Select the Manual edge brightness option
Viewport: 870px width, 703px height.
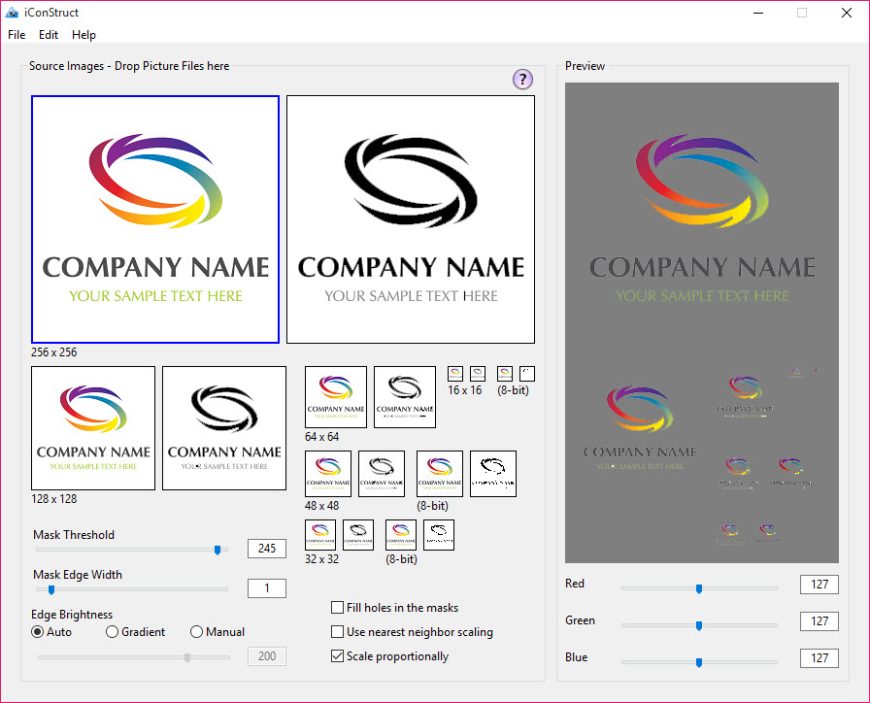[x=196, y=632]
